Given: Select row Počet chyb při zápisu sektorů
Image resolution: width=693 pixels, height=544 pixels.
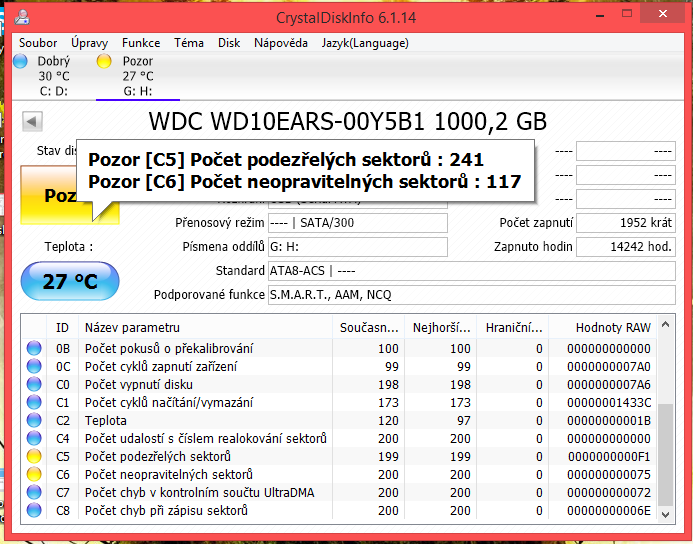Looking at the screenshot, I should (x=339, y=510).
